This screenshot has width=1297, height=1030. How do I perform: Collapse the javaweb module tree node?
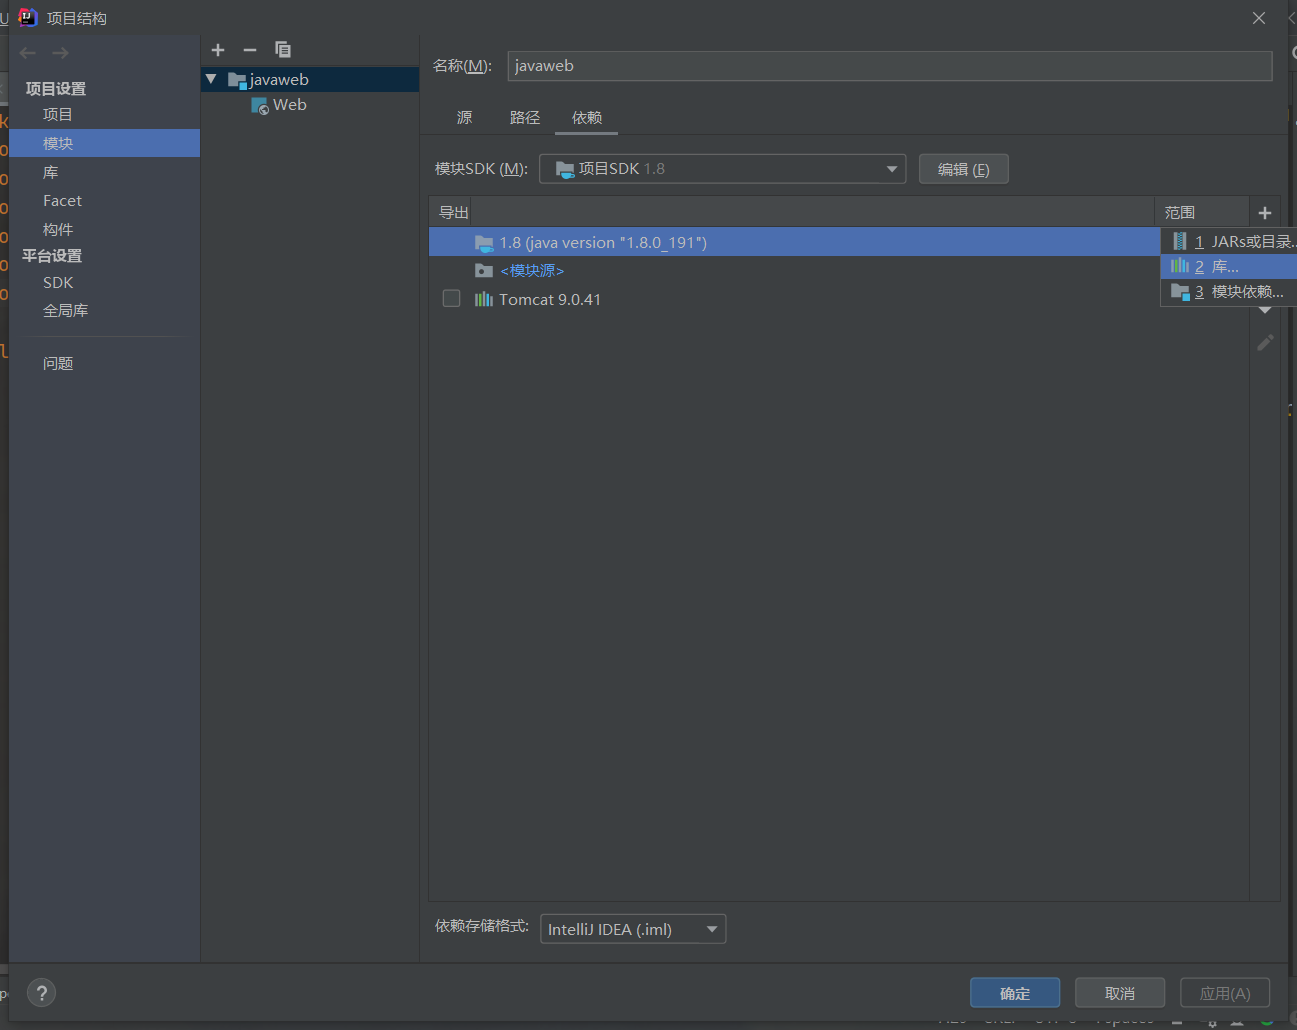coord(211,79)
